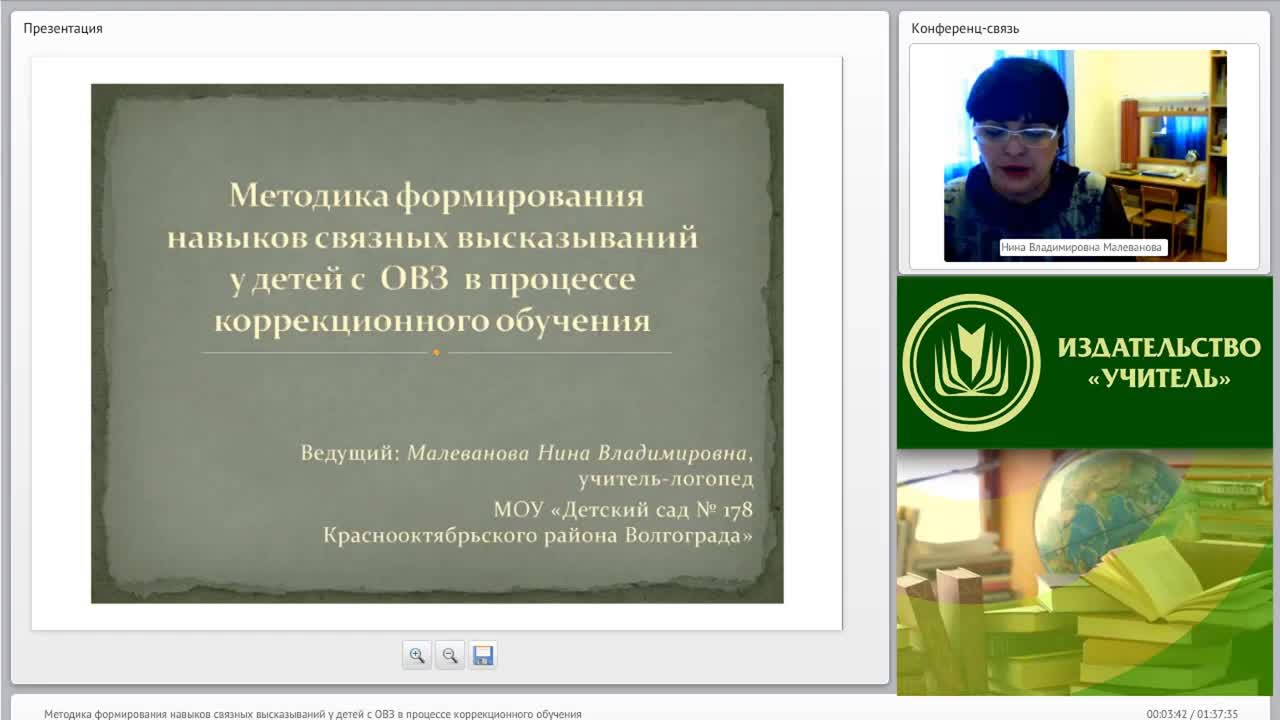The width and height of the screenshot is (1280, 720).
Task: Click the name label Нина Владимировна Малеванова
Action: [1084, 247]
